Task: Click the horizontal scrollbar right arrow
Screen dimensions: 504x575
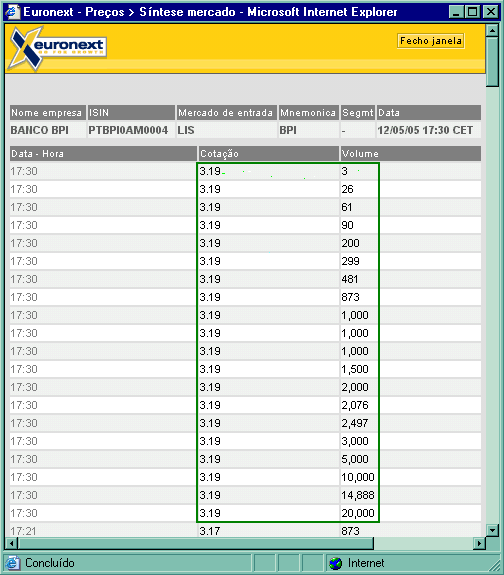Action: pyautogui.click(x=479, y=543)
